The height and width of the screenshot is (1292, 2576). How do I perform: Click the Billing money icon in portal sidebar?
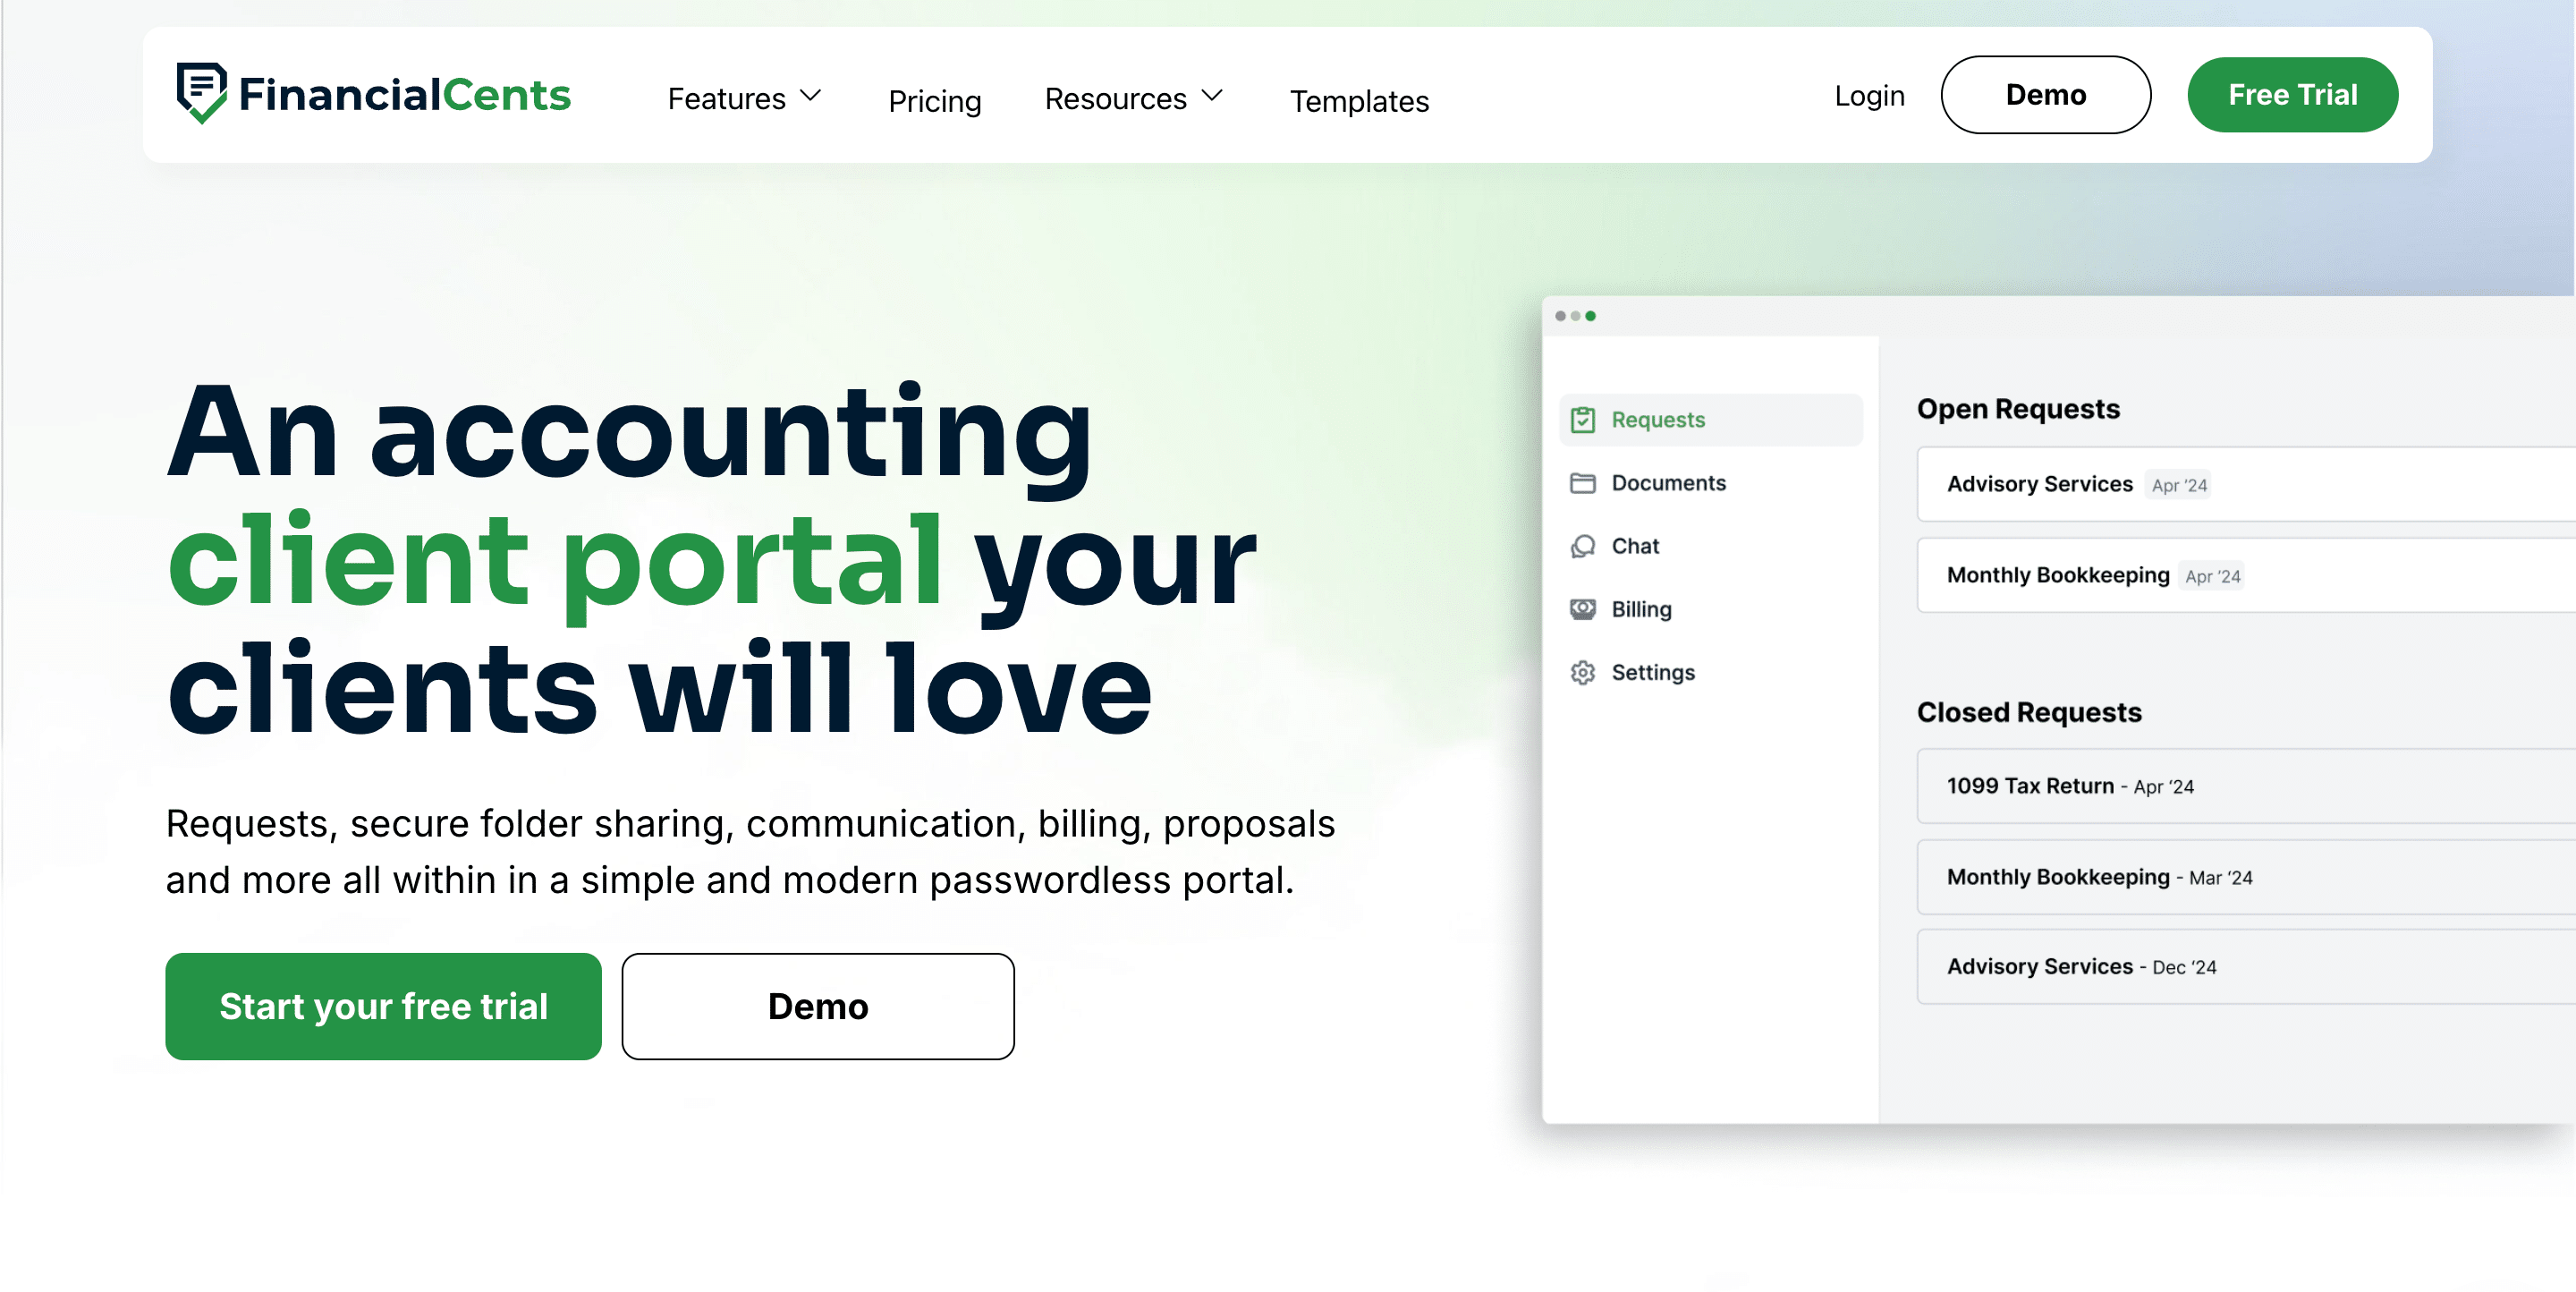(x=1582, y=609)
